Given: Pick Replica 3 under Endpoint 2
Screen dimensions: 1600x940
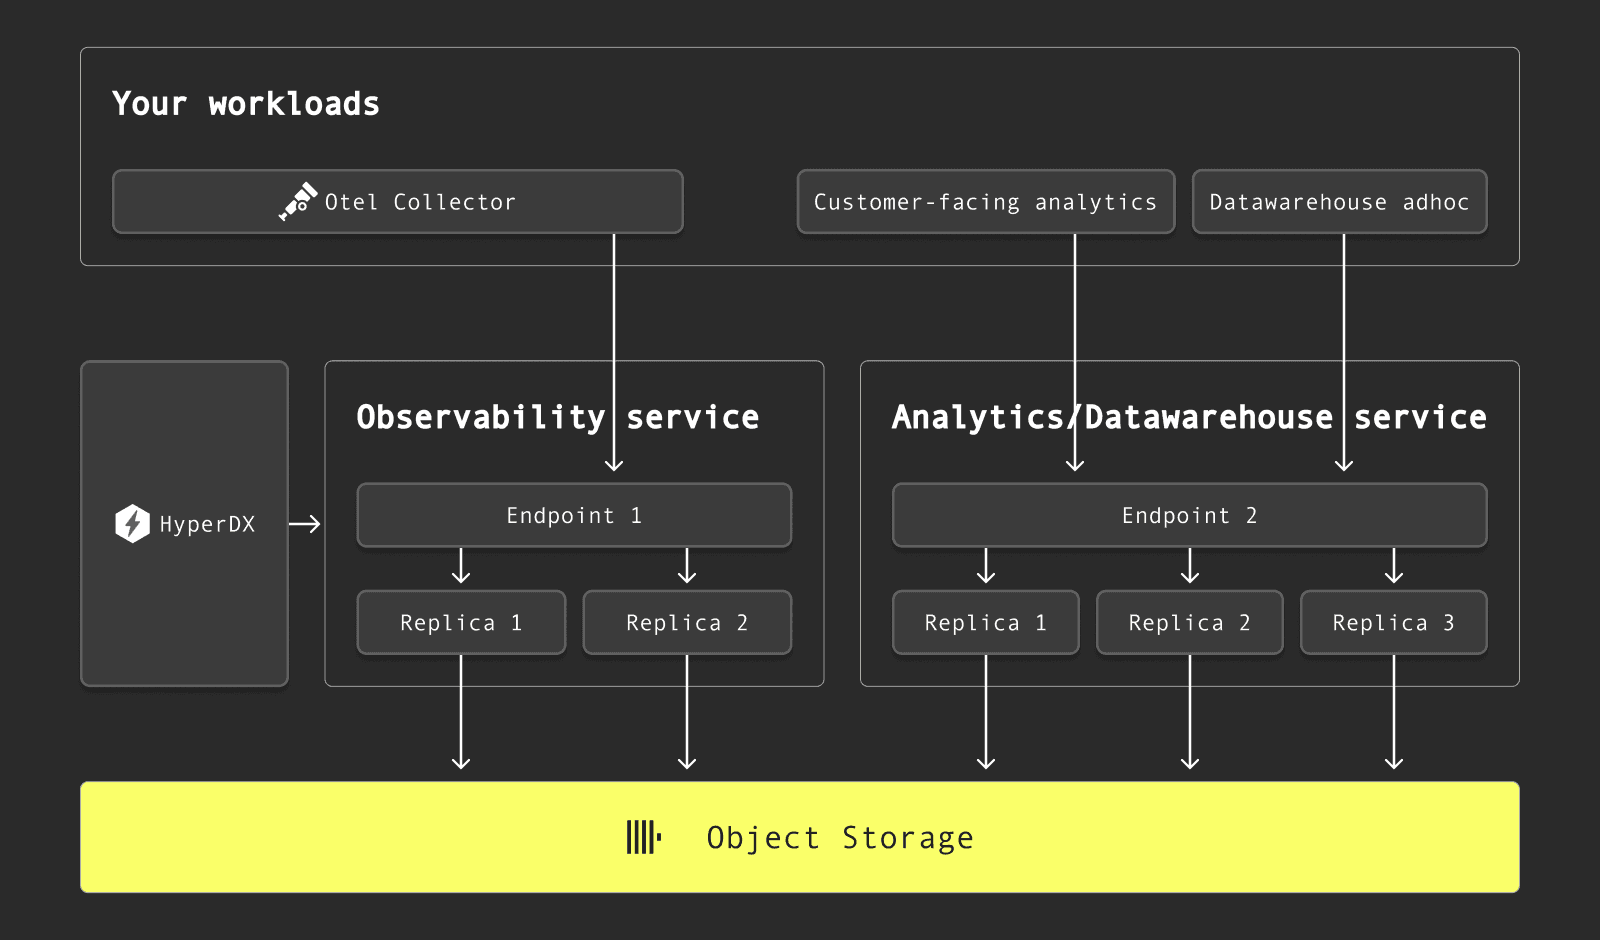Looking at the screenshot, I should (x=1393, y=623).
